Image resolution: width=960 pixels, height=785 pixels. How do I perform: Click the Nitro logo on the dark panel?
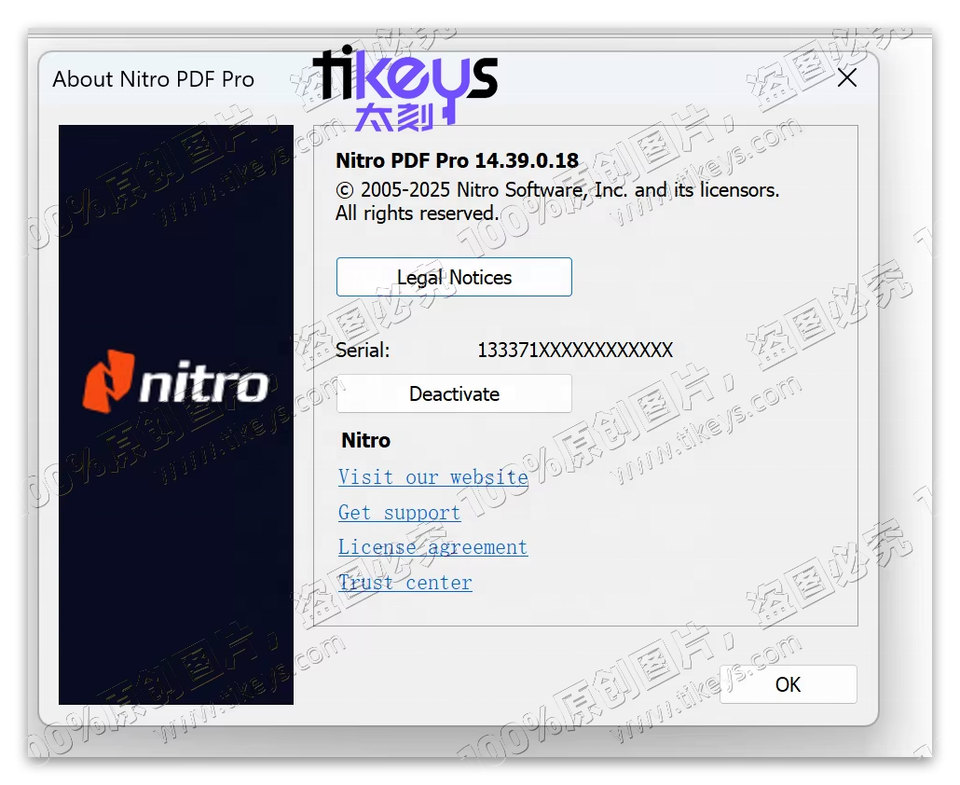point(176,381)
